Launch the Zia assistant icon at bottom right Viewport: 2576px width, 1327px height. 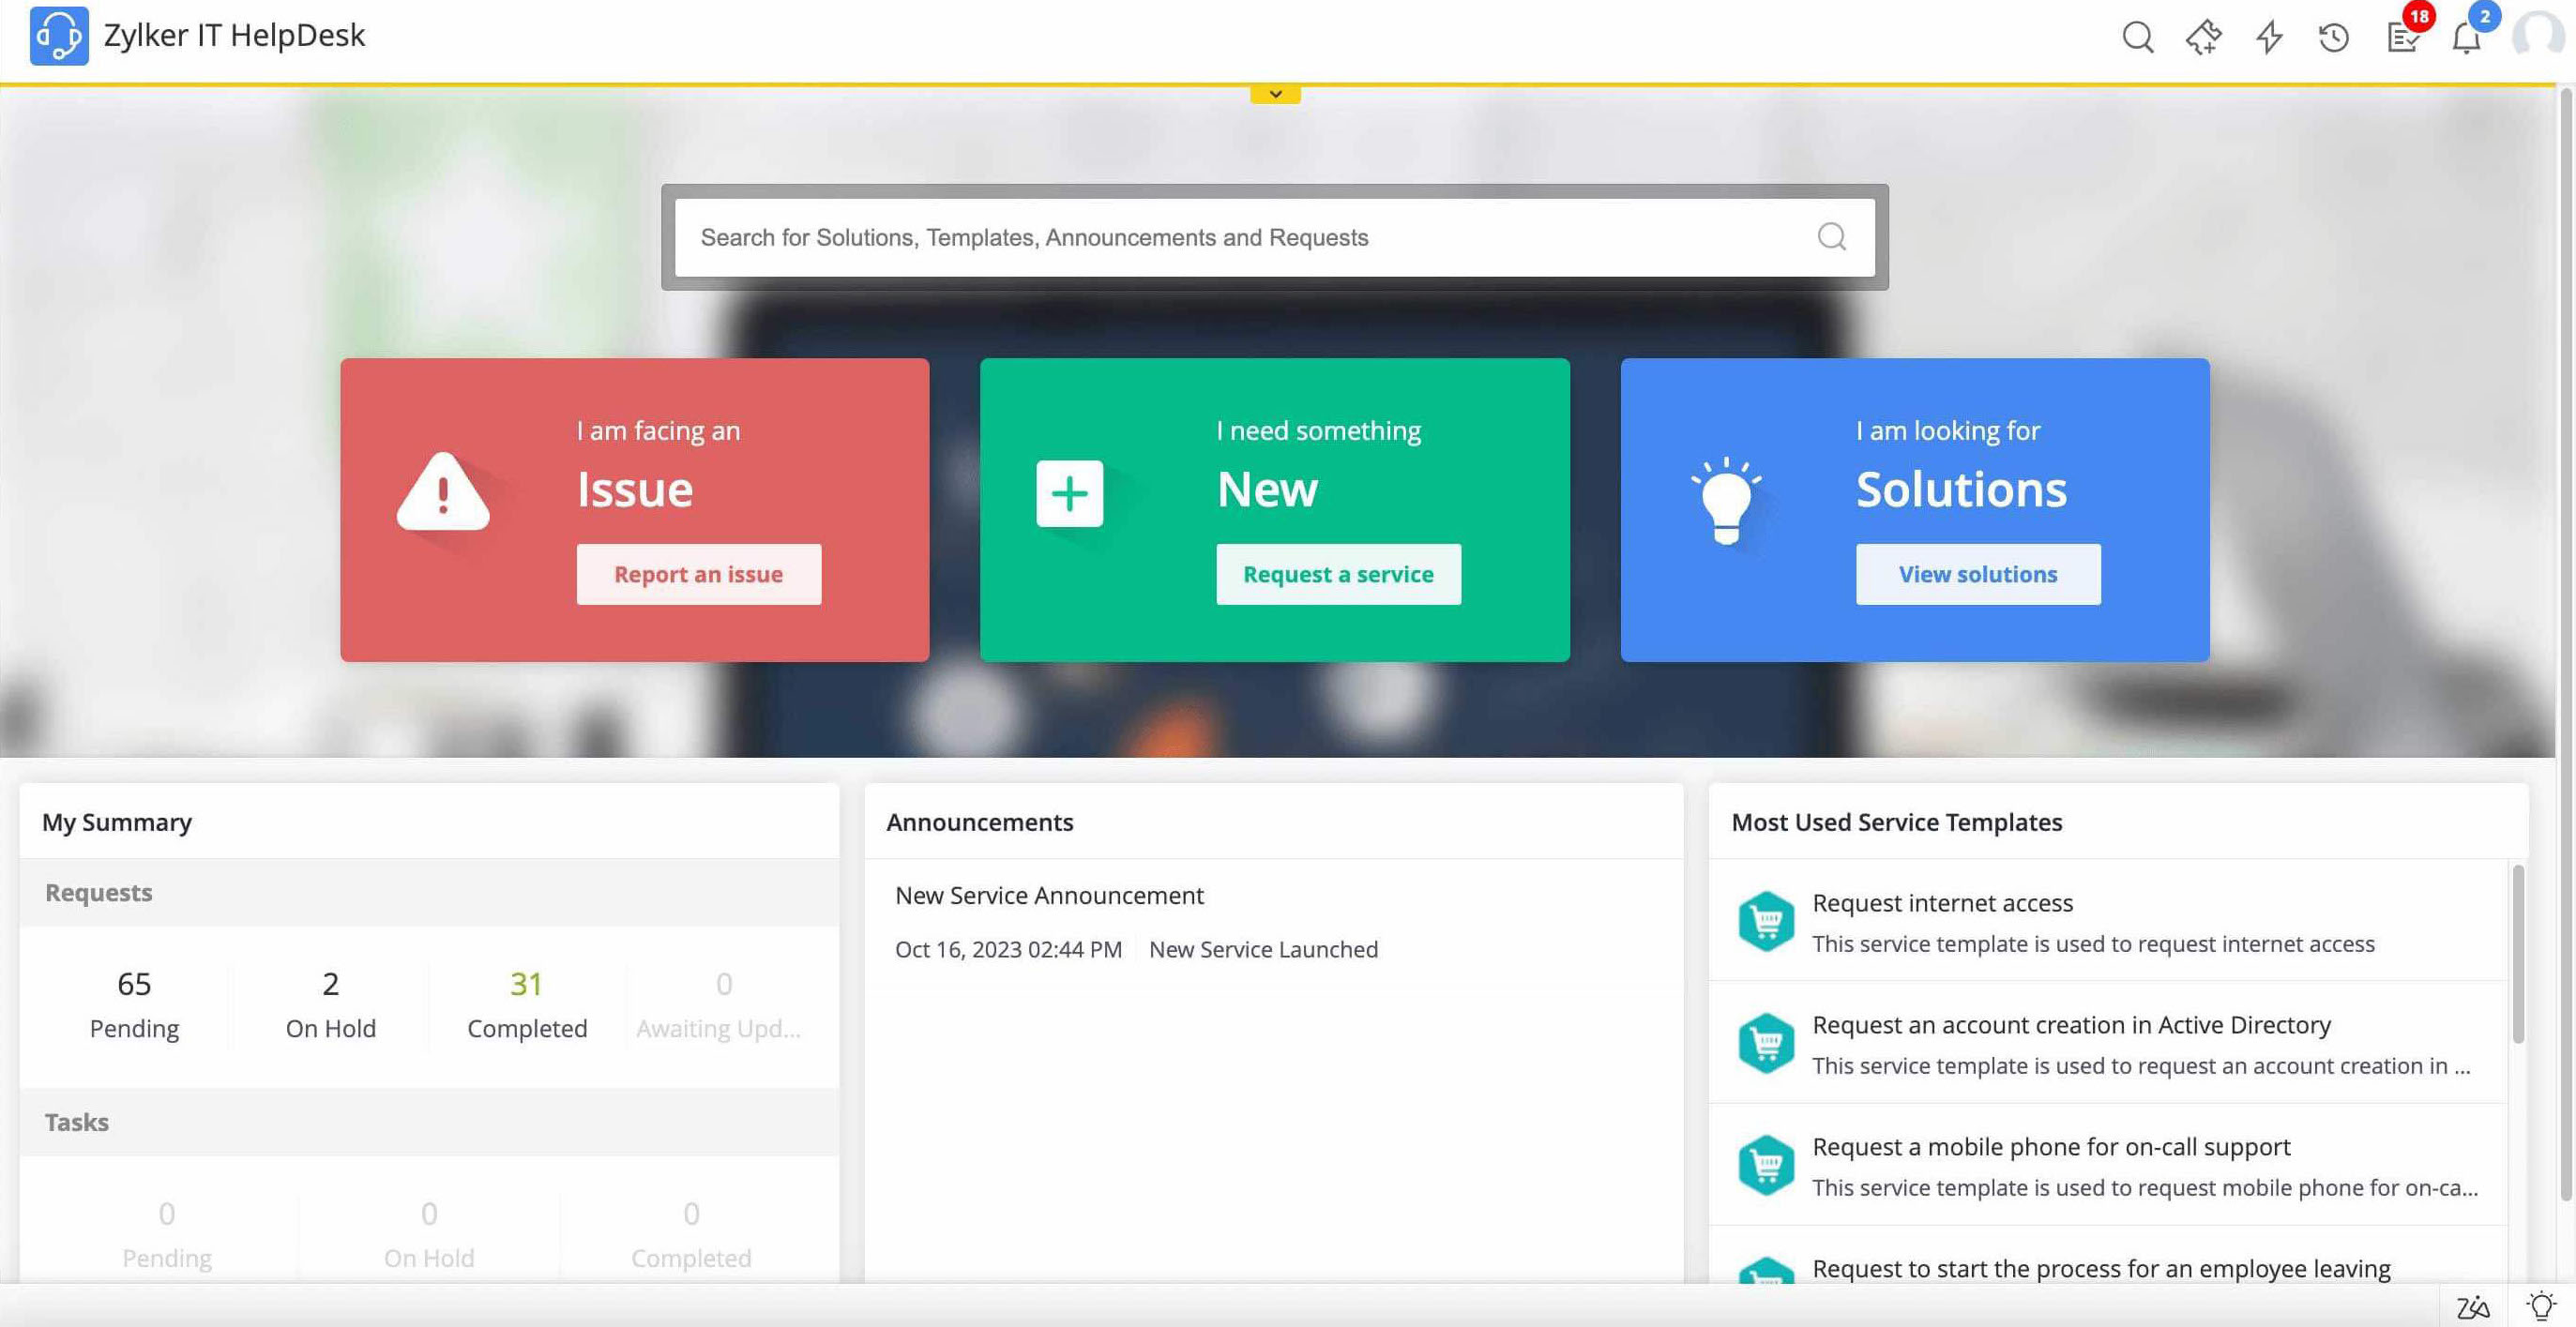point(2474,1305)
